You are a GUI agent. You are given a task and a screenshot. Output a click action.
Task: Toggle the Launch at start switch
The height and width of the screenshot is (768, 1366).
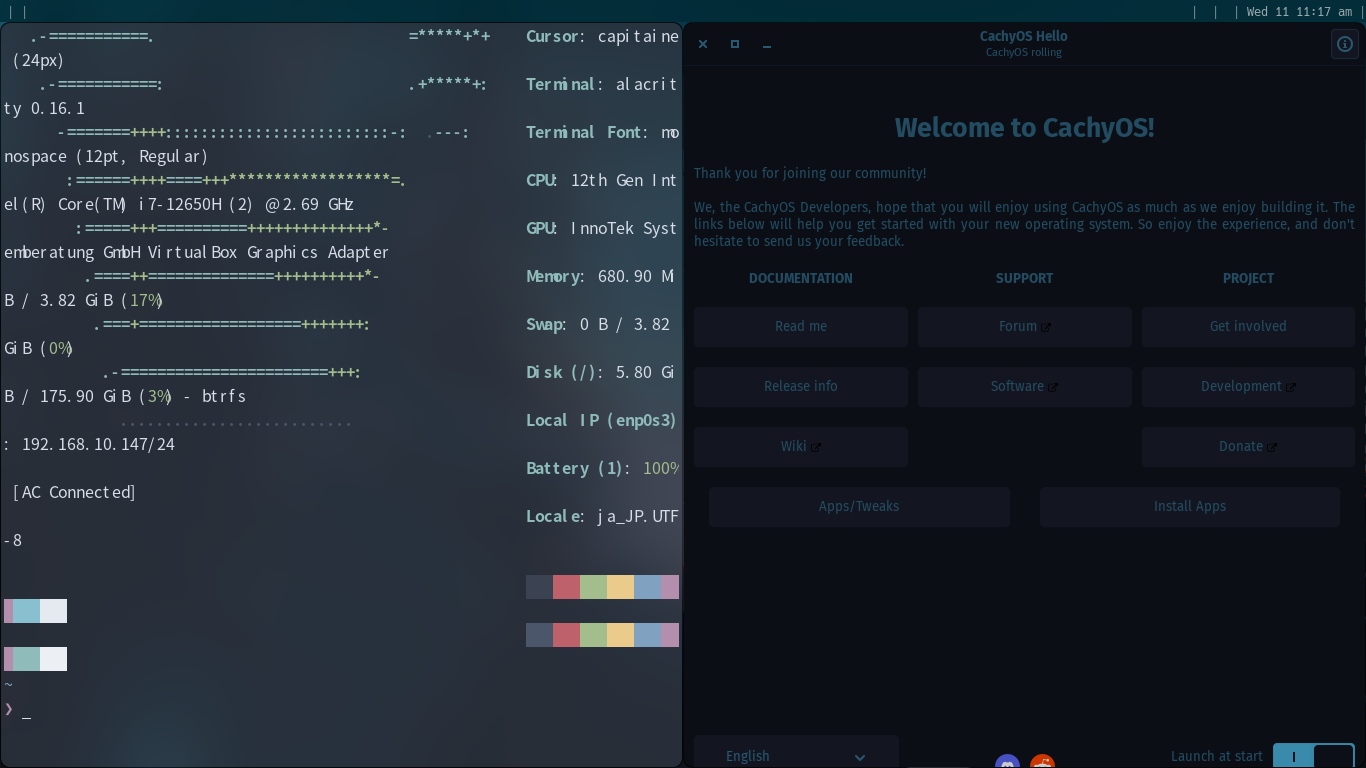pos(1313,756)
